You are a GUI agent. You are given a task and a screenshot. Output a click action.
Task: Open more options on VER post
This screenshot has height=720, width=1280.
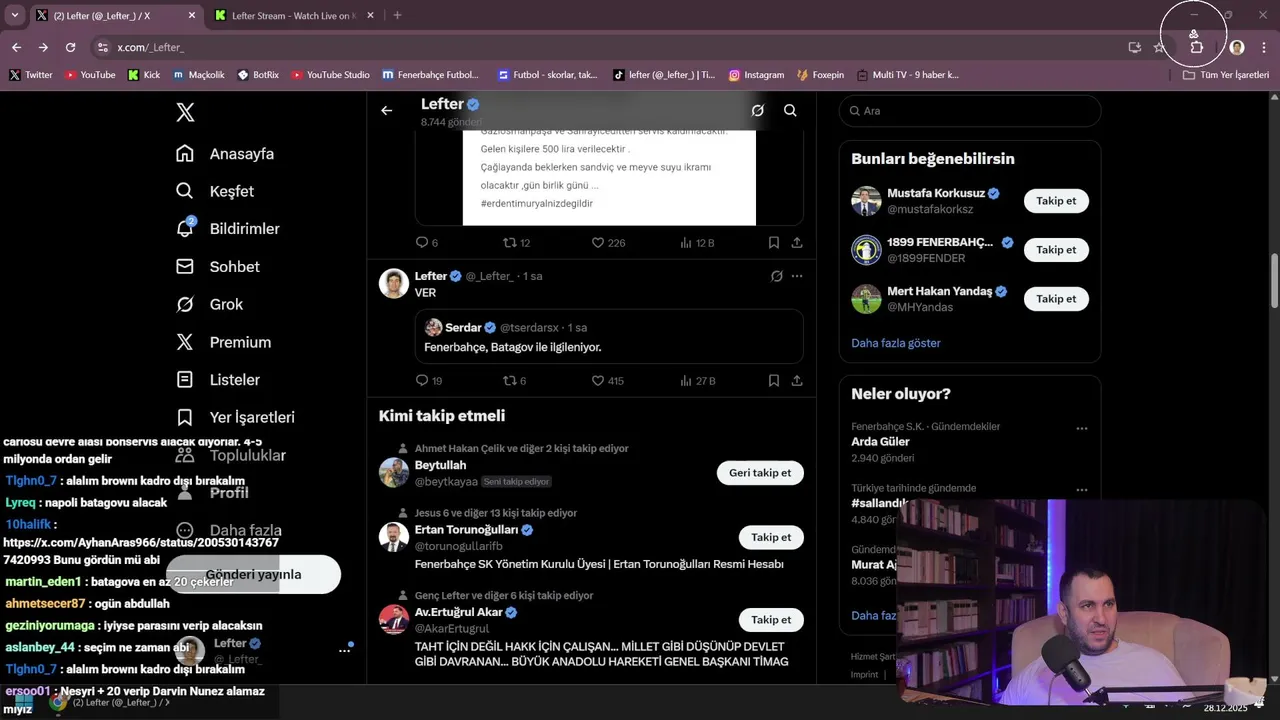pyautogui.click(x=797, y=276)
